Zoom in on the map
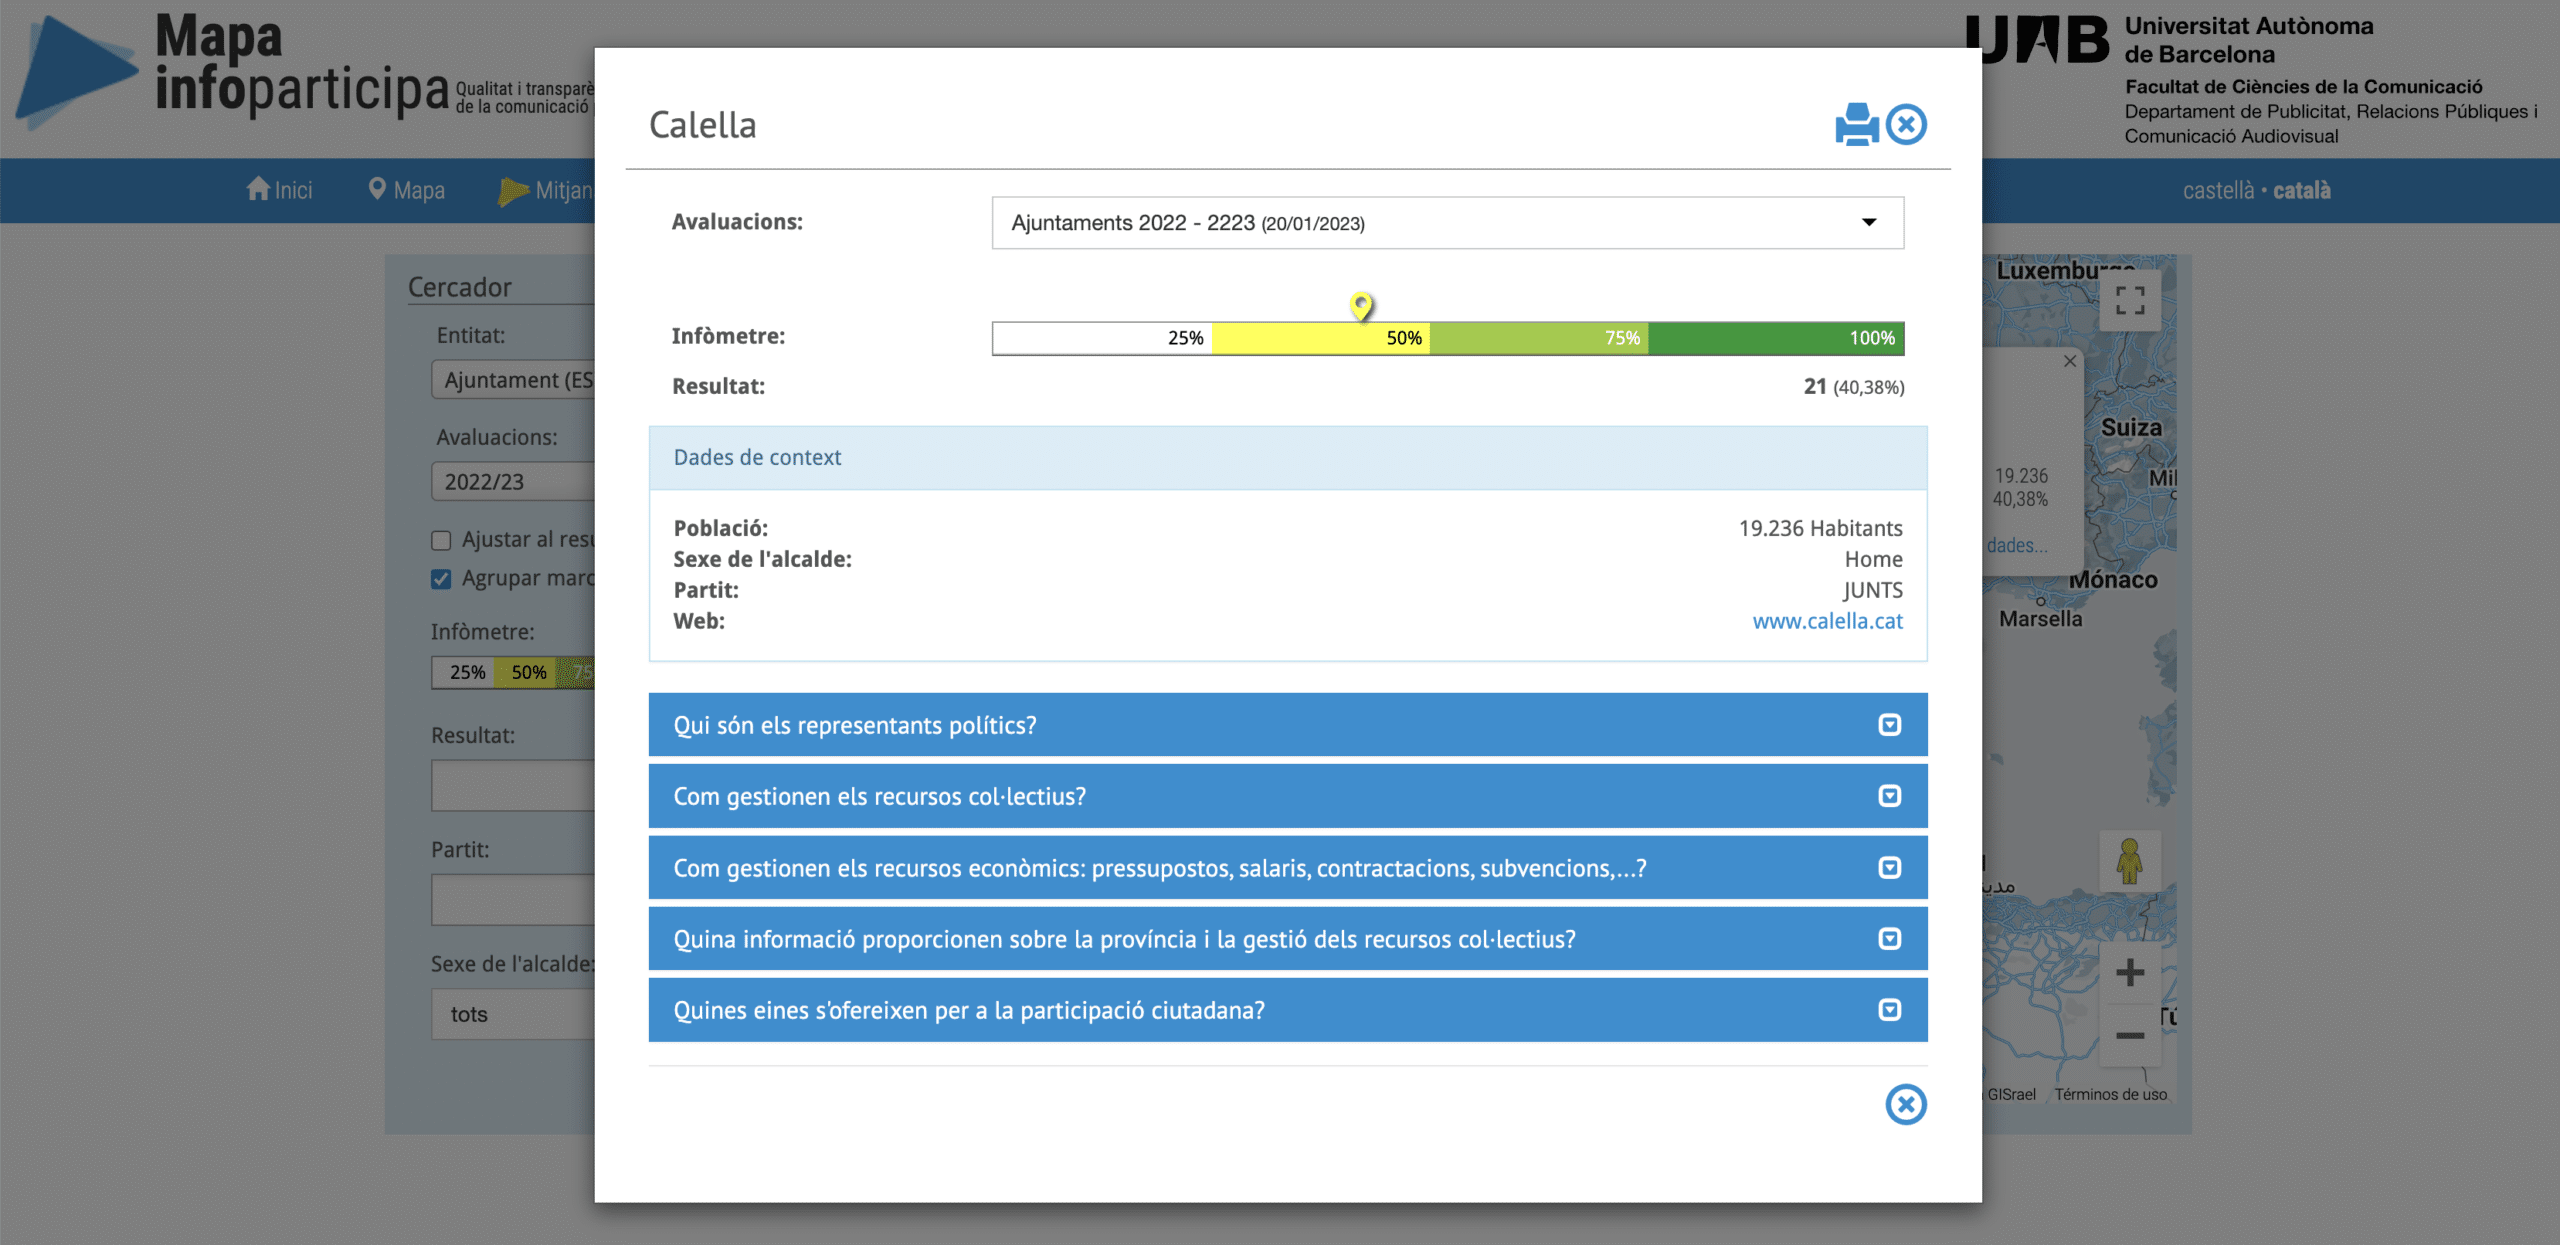2560x1245 pixels. tap(2130, 972)
